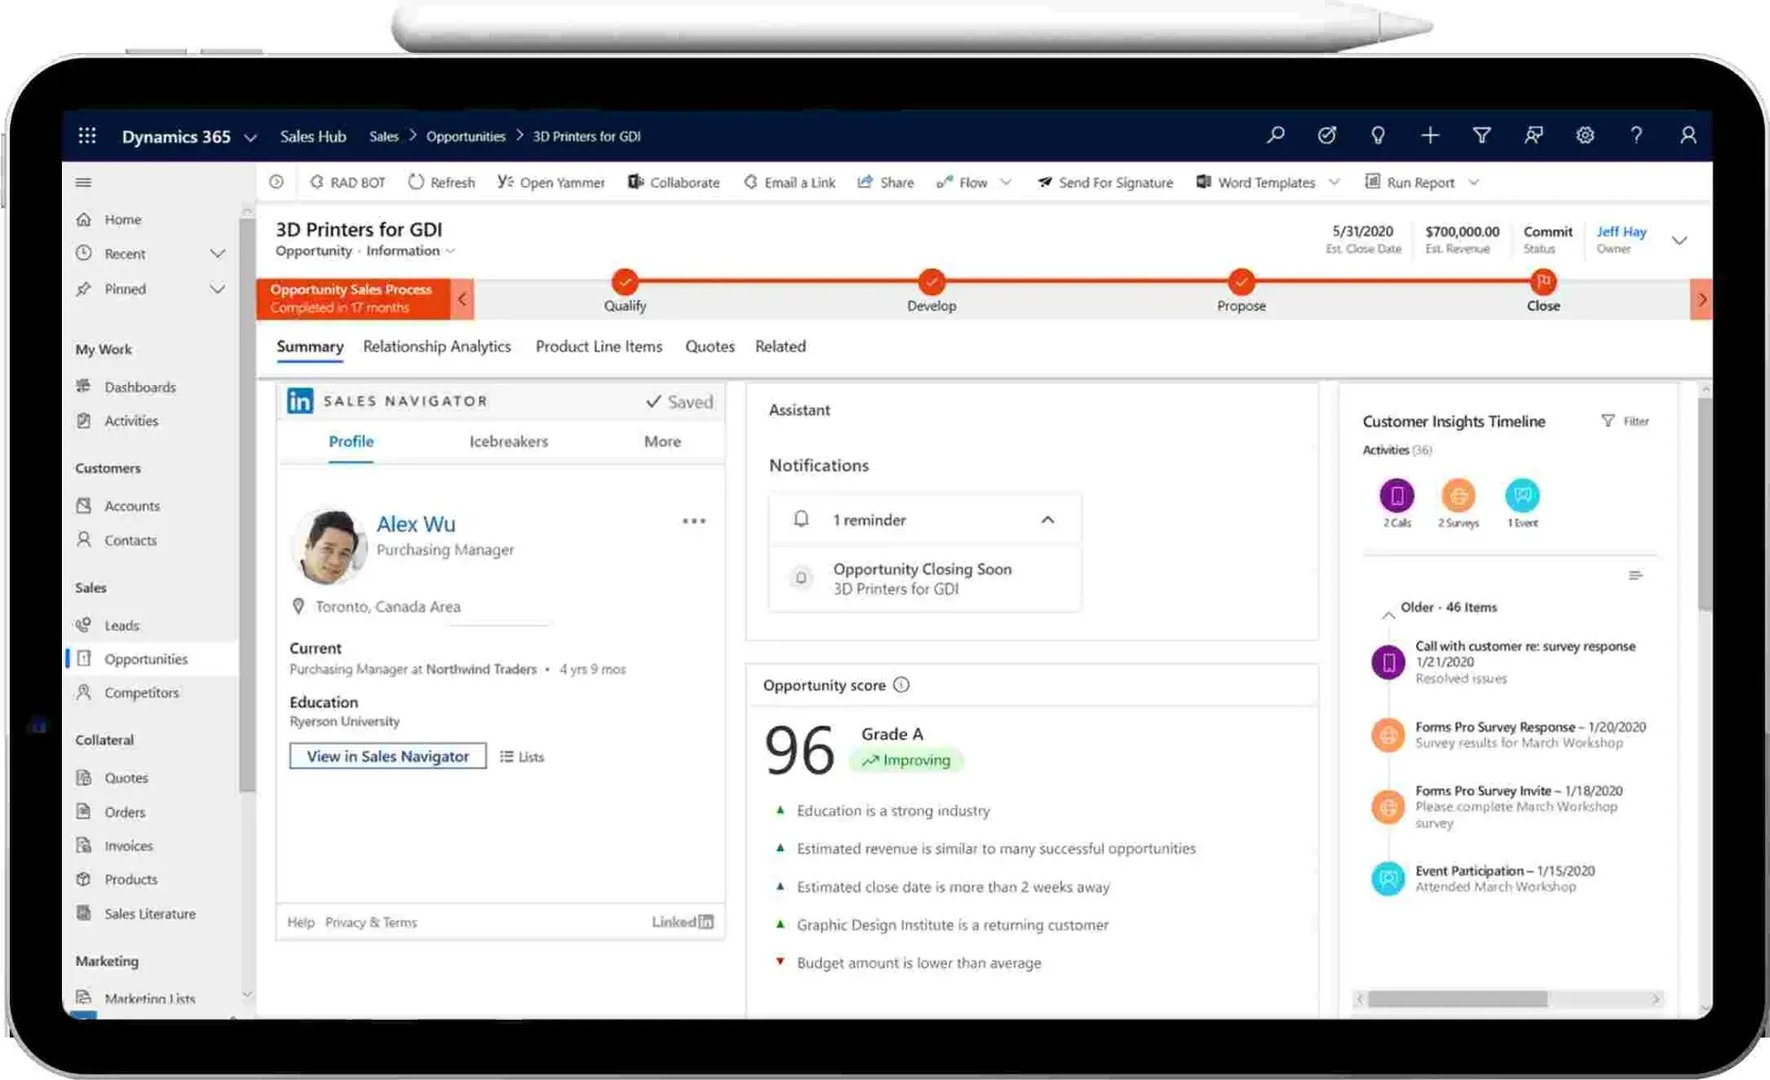
Task: Click Filter in Customer Insights Timeline
Action: 1625,421
